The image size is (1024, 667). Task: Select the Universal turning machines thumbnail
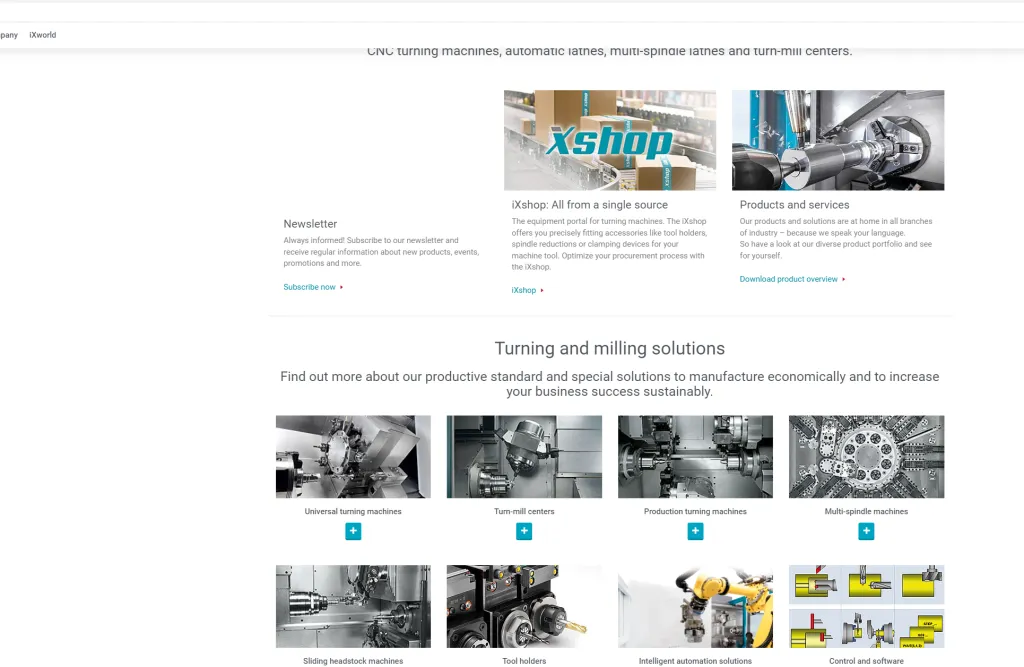pyautogui.click(x=353, y=457)
